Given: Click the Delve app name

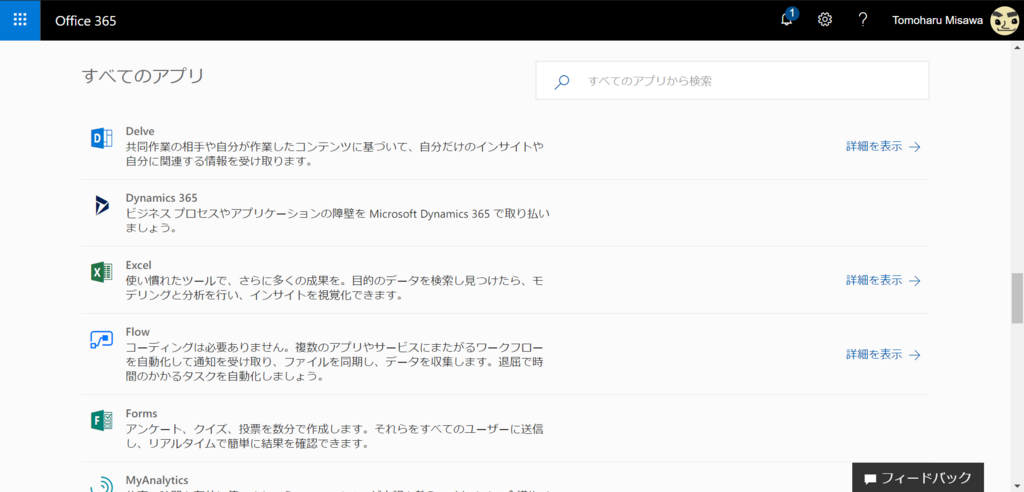Looking at the screenshot, I should [x=140, y=131].
